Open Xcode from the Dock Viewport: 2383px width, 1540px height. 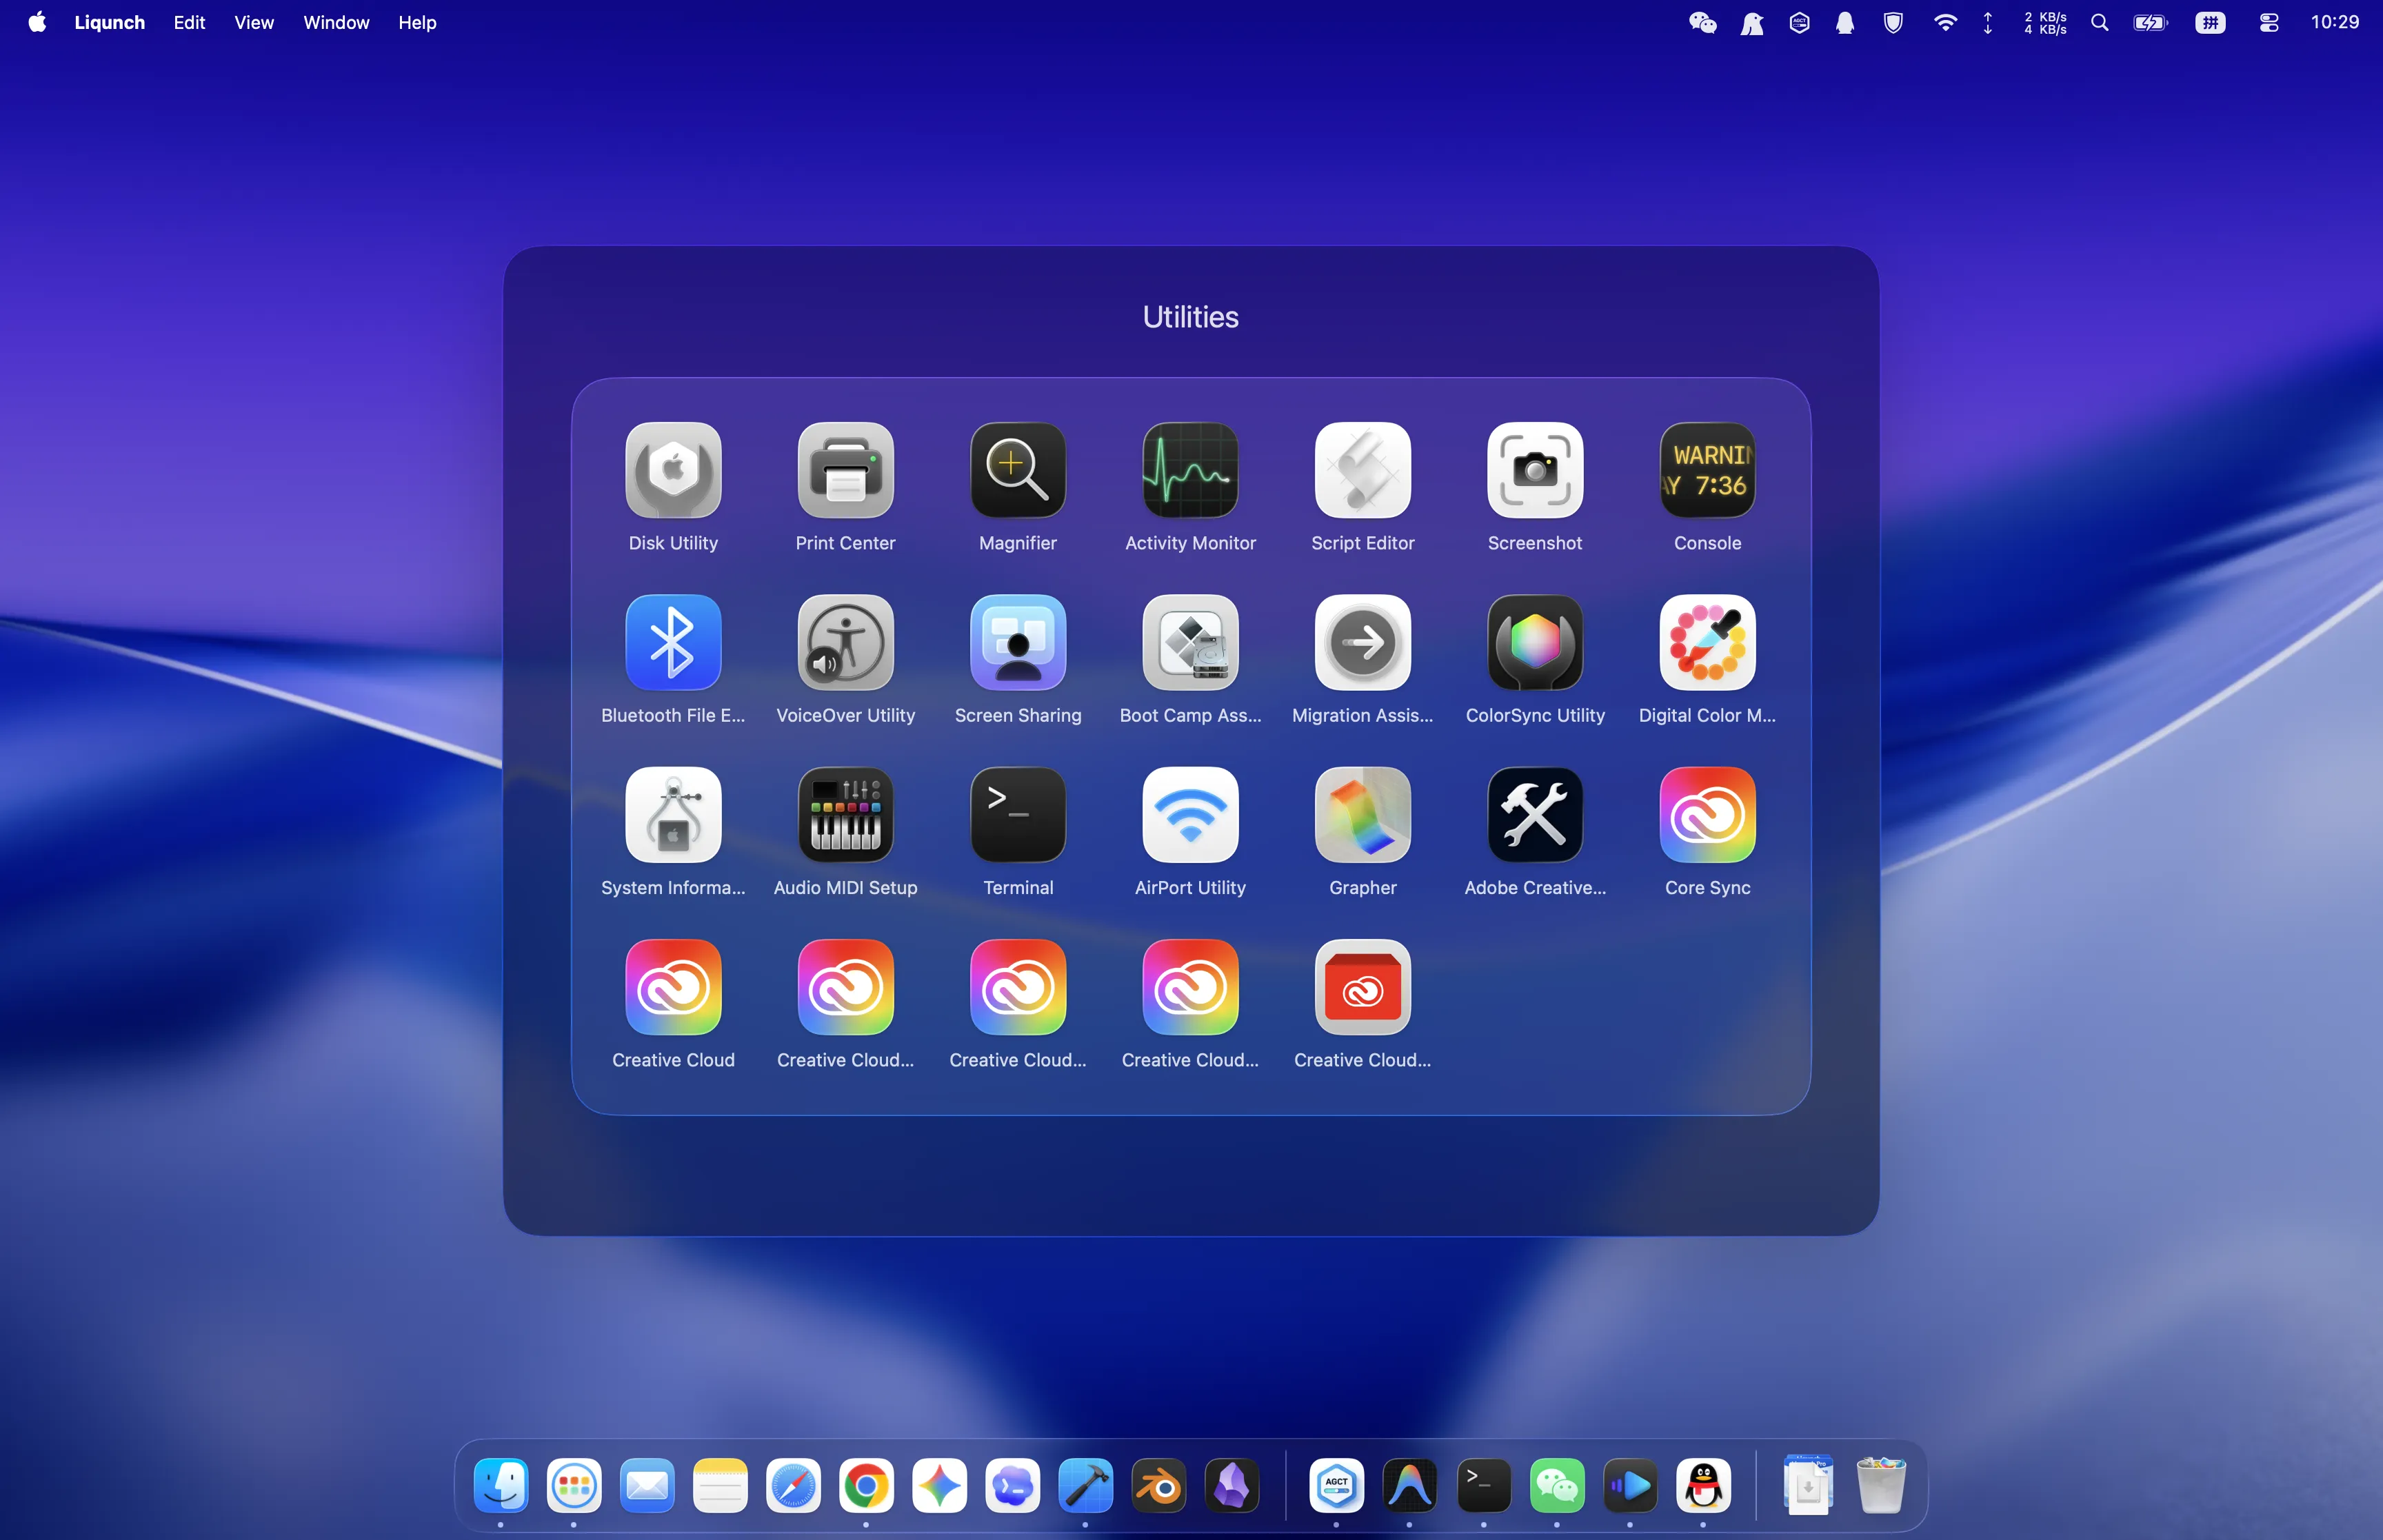(x=1085, y=1485)
